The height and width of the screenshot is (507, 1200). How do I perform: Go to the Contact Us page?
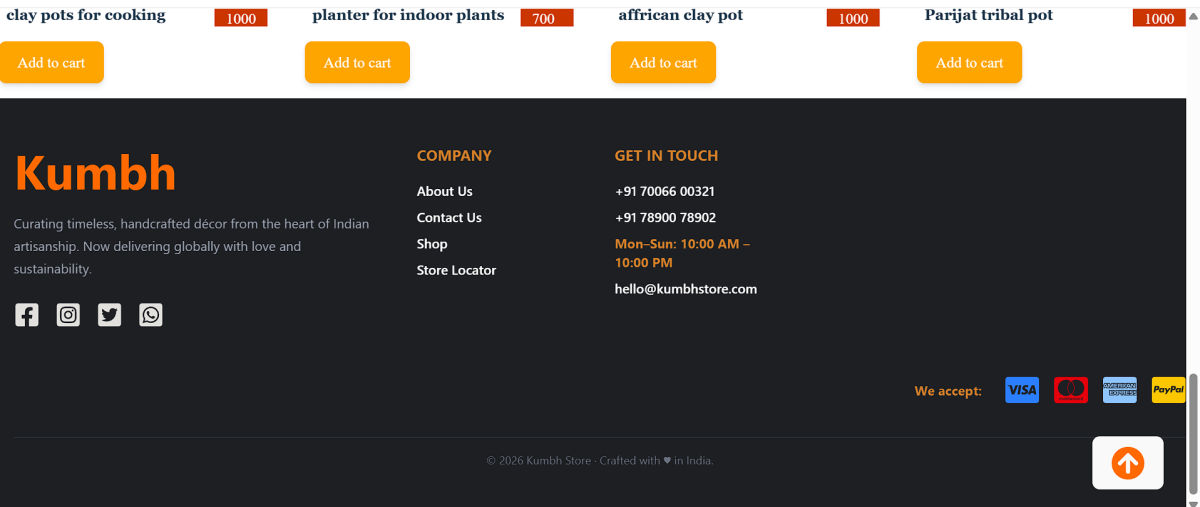(449, 217)
